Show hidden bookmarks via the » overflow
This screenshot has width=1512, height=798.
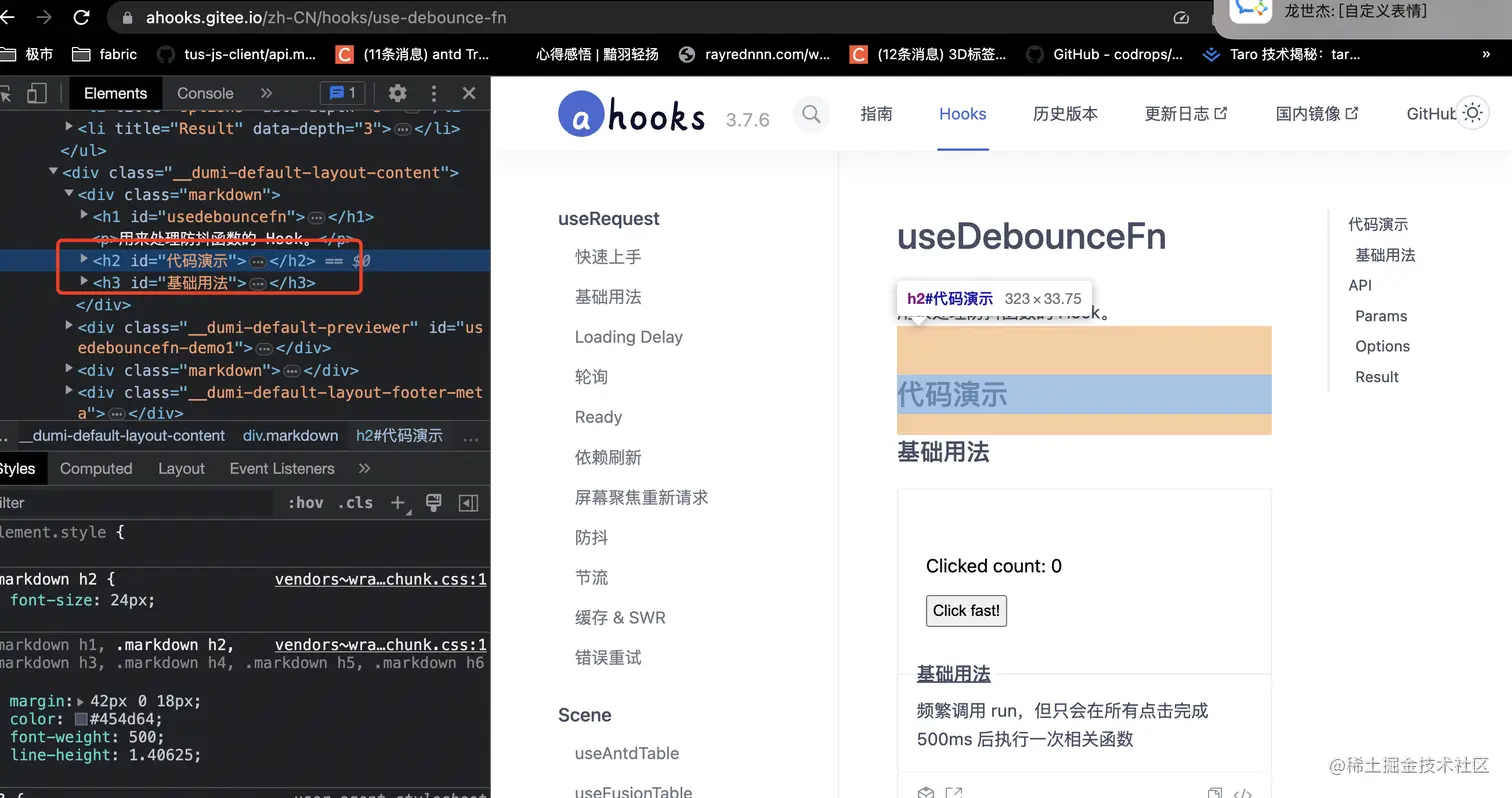pos(1486,54)
